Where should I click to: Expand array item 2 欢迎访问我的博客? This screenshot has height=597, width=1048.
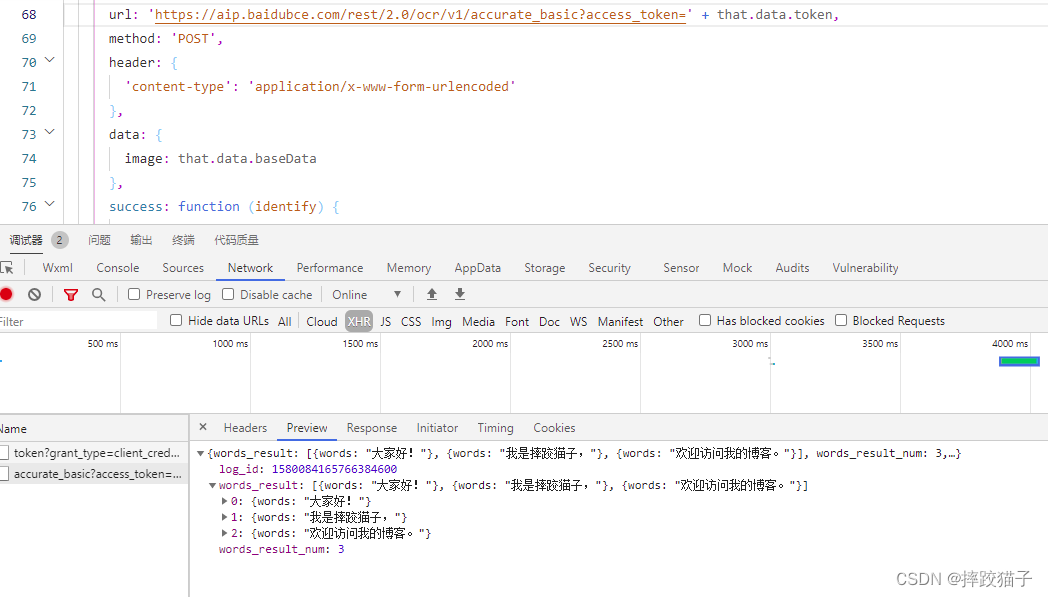click(x=225, y=533)
